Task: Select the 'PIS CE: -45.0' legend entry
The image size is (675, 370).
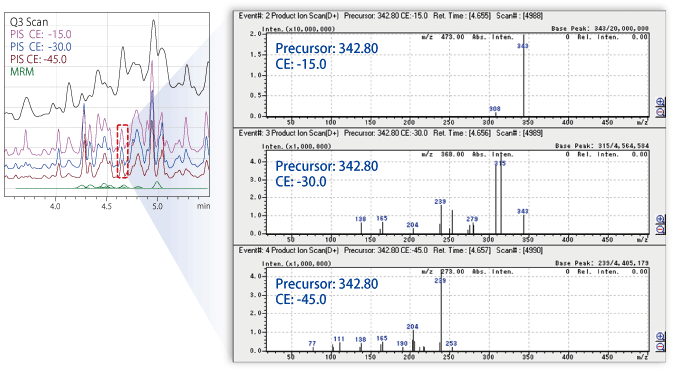Action: 38,59
